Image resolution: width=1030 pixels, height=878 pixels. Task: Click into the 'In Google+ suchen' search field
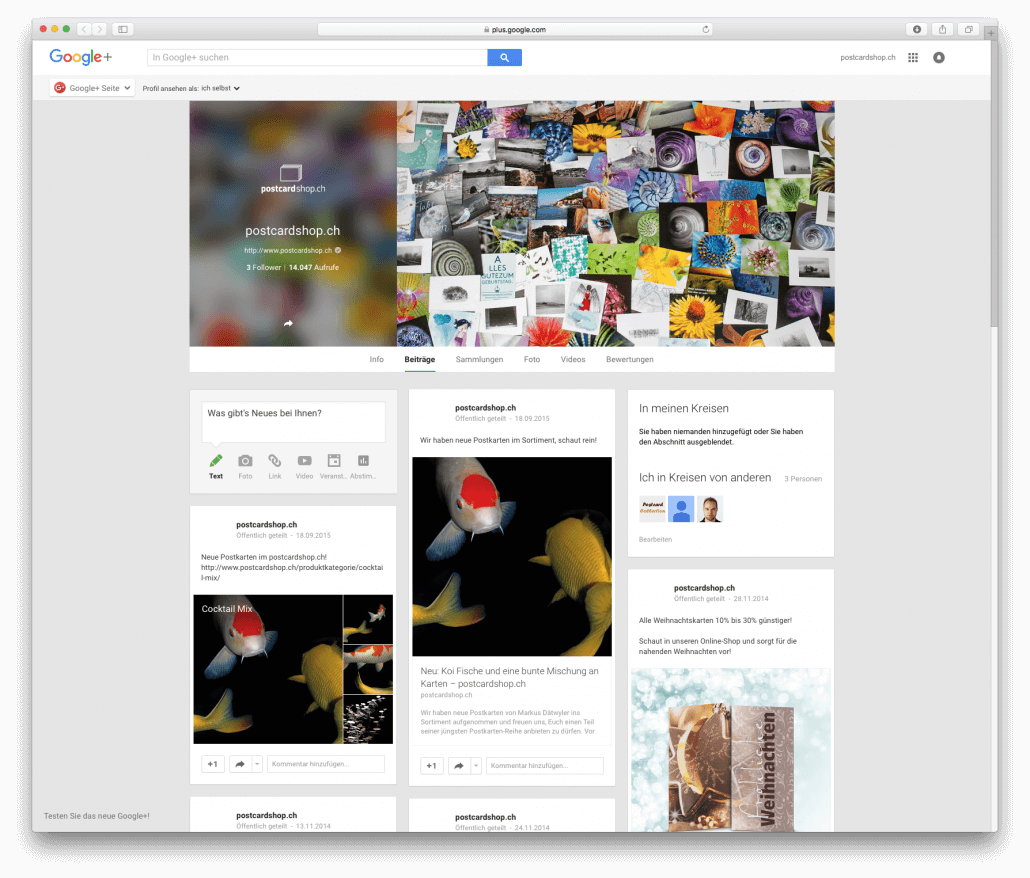[317, 58]
